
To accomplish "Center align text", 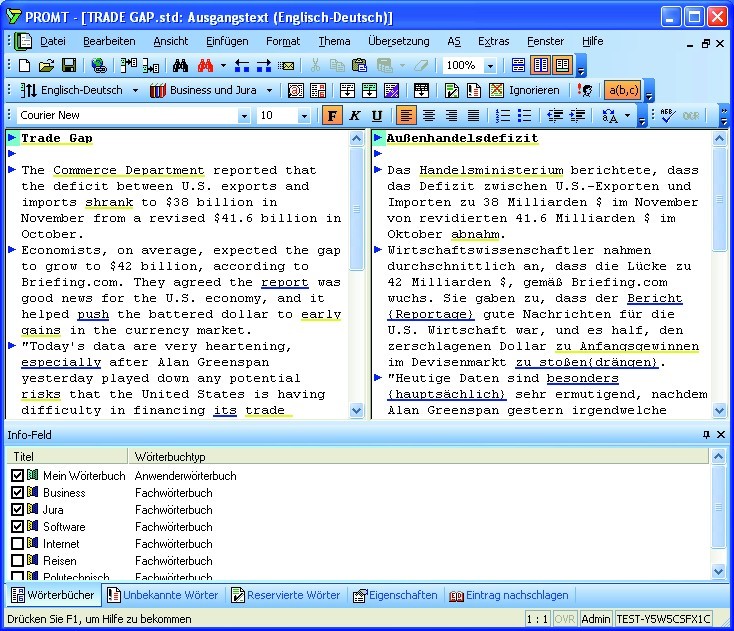I will (429, 115).
